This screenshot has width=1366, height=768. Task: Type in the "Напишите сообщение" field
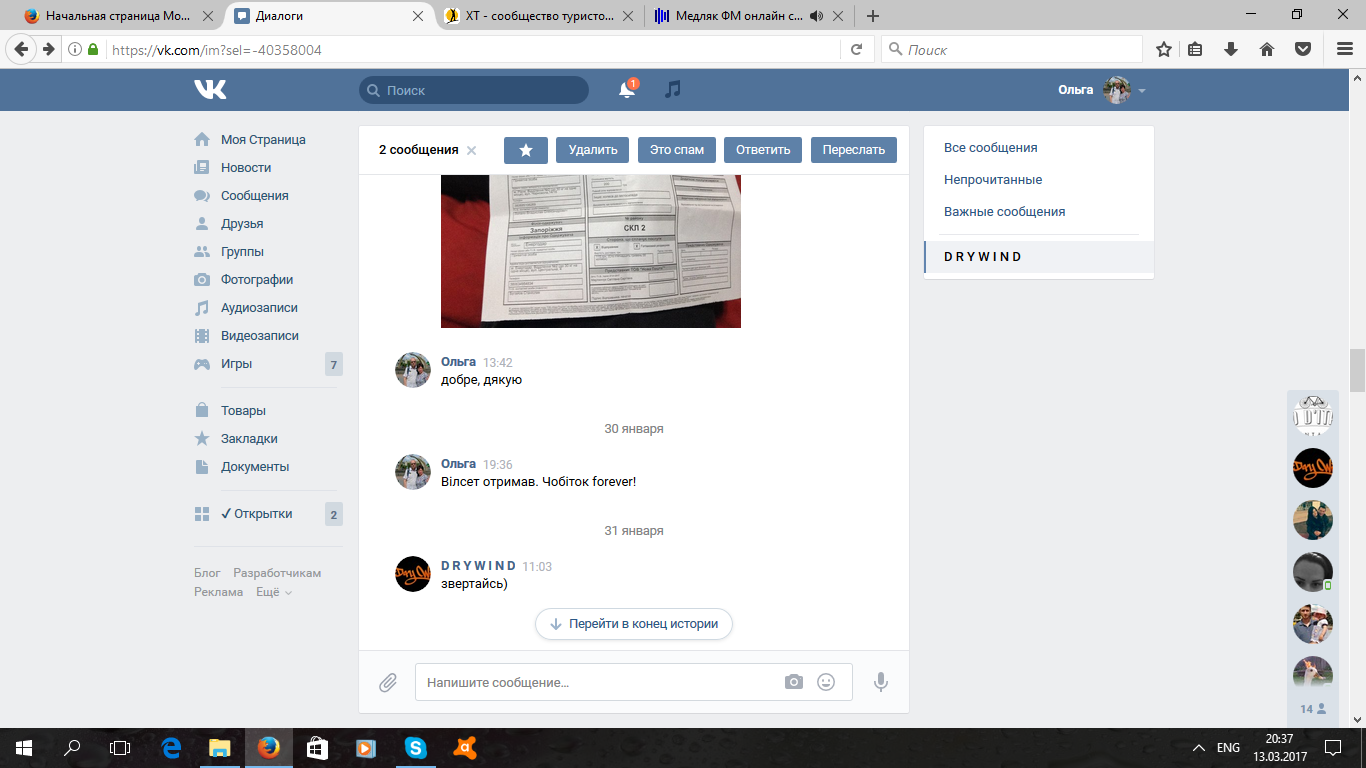coord(600,682)
